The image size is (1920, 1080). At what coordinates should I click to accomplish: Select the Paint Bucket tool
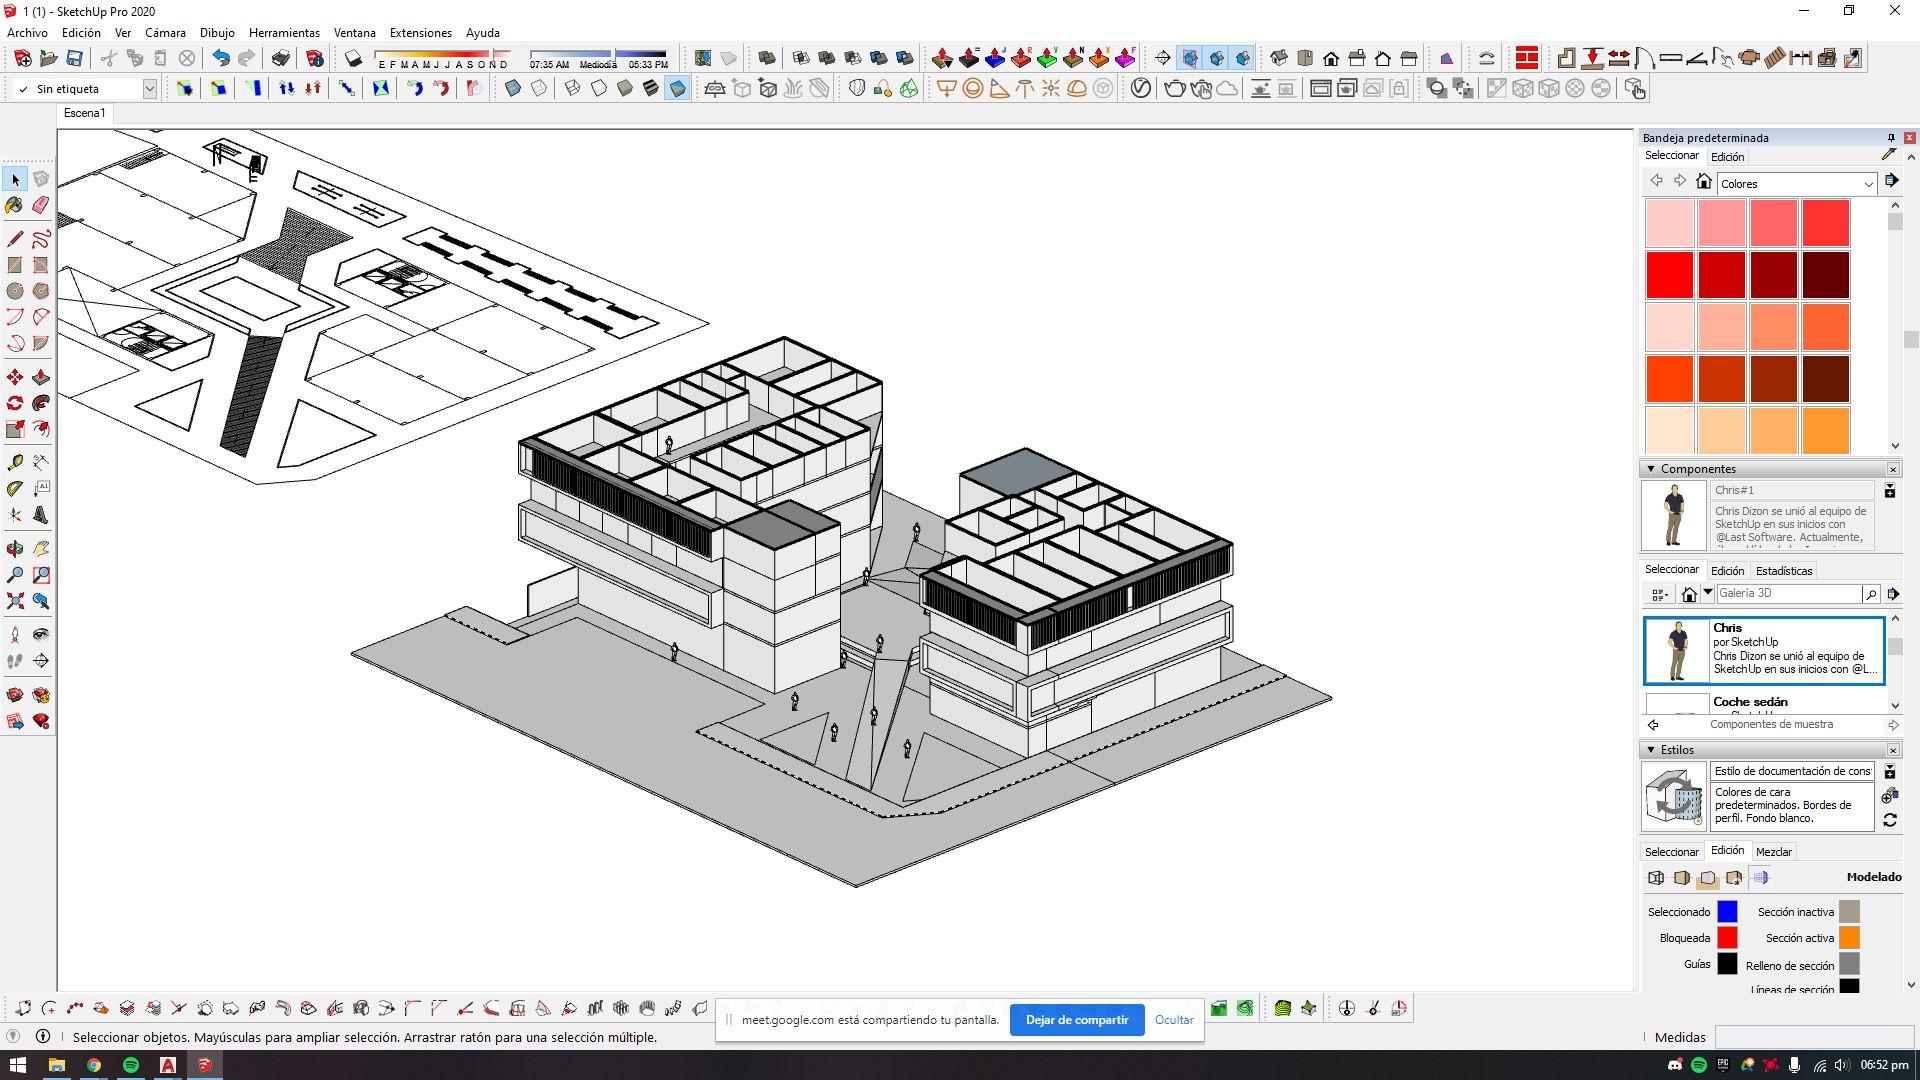[15, 205]
